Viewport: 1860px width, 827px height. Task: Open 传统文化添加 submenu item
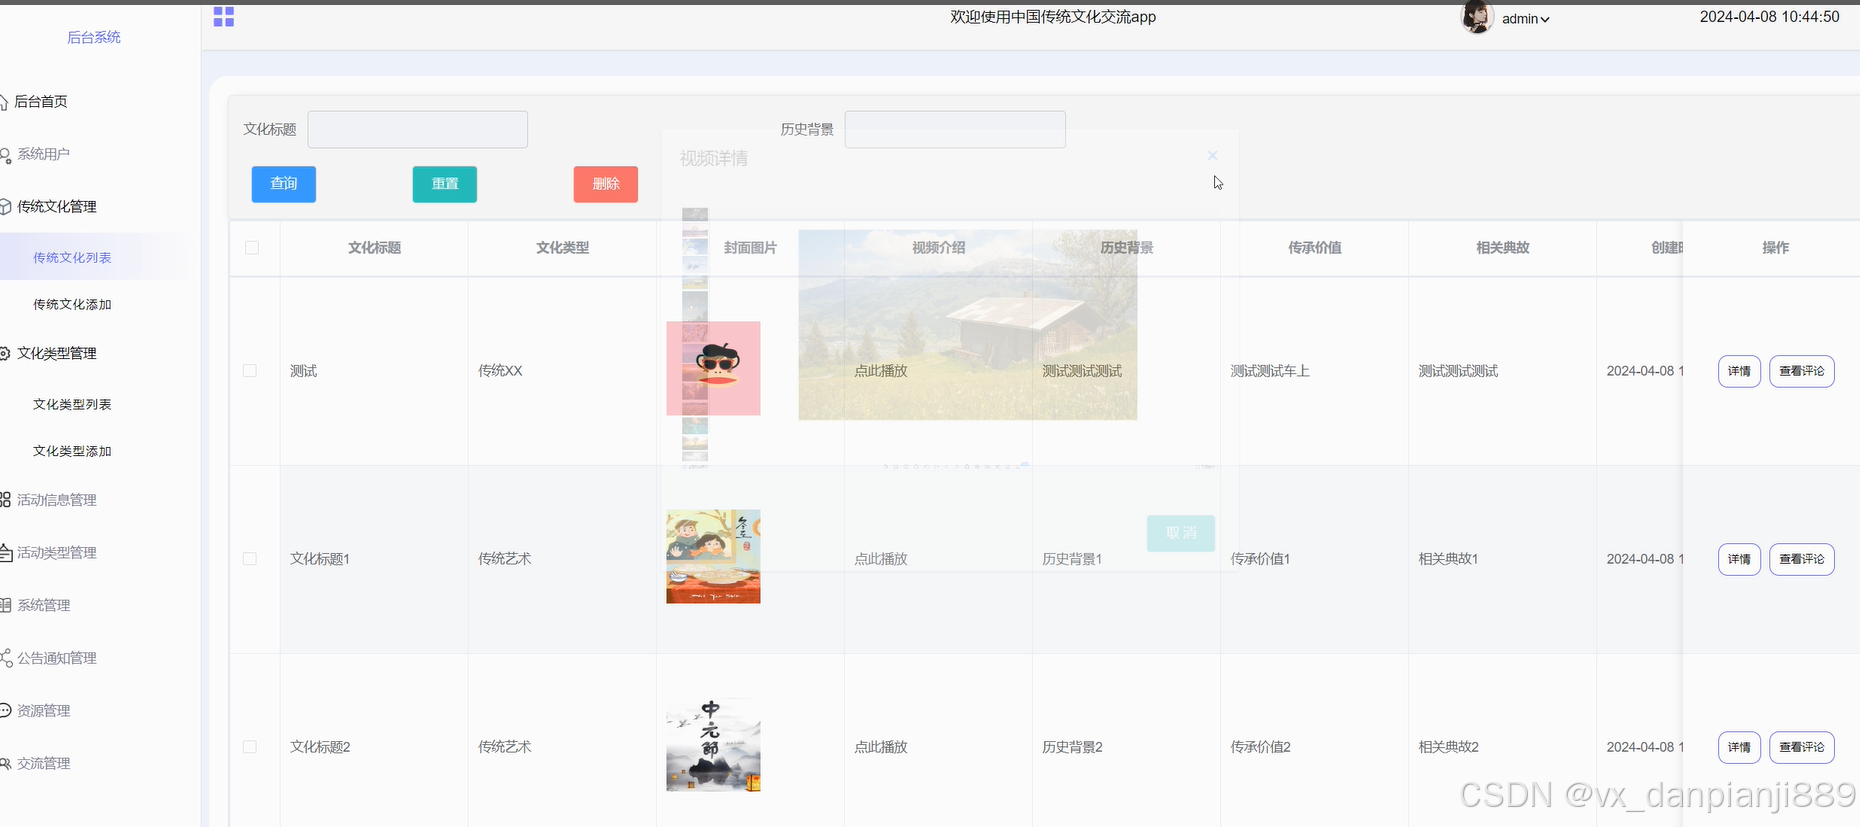click(x=72, y=304)
